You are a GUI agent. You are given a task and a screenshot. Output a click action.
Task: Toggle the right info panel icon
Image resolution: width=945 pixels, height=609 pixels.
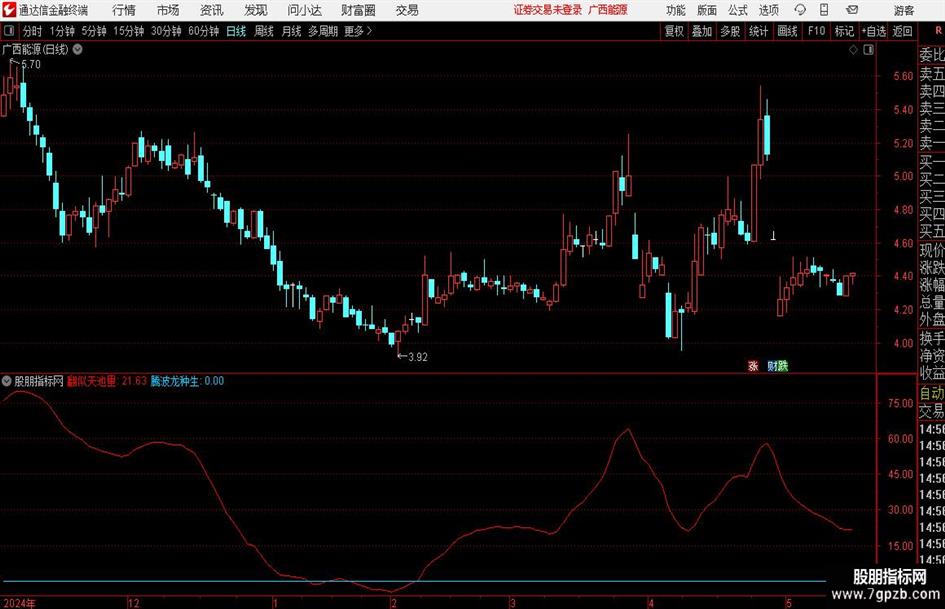tap(868, 50)
